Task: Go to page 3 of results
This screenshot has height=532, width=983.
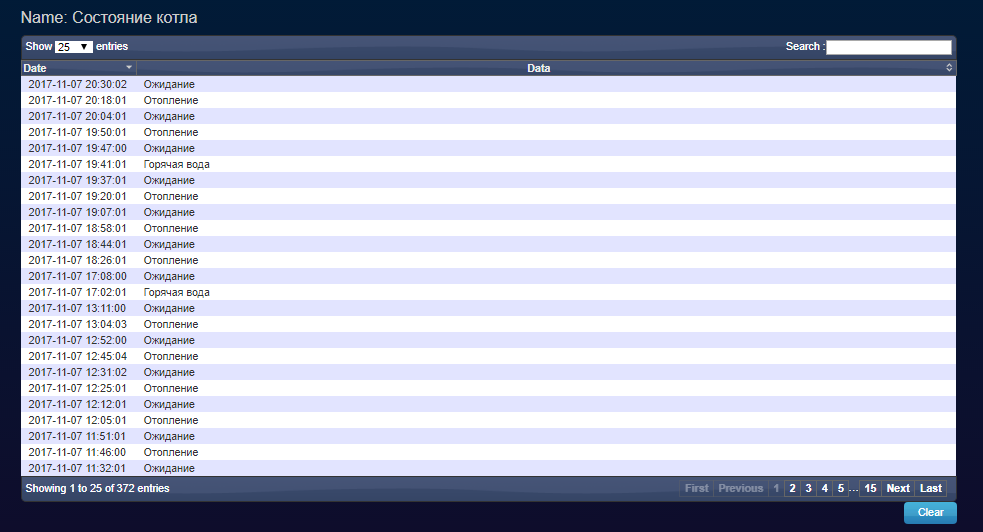Action: 809,488
